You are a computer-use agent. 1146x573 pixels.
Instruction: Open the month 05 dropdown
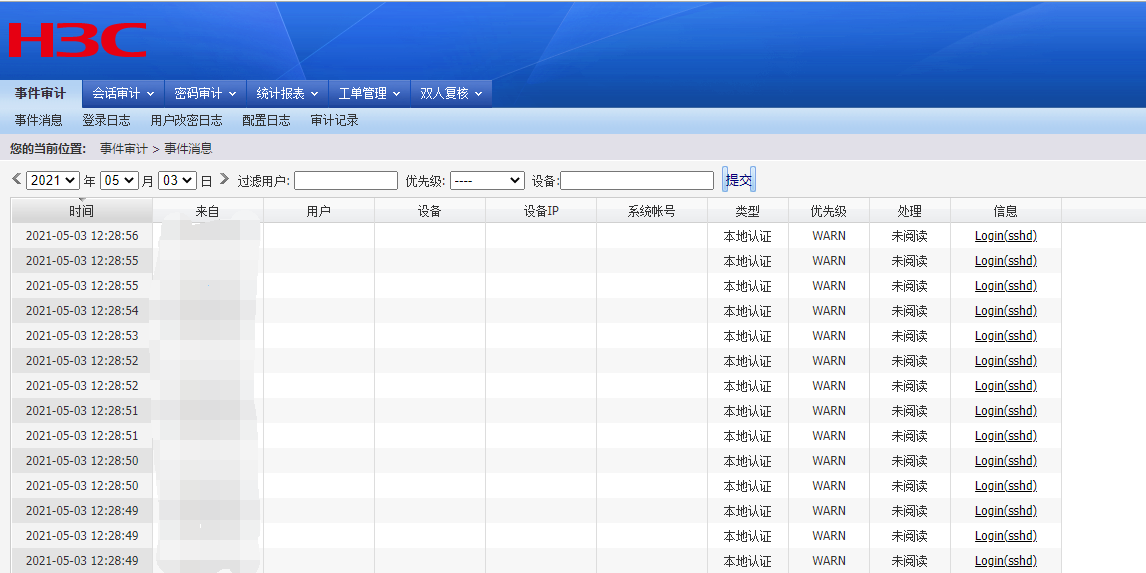pyautogui.click(x=119, y=181)
